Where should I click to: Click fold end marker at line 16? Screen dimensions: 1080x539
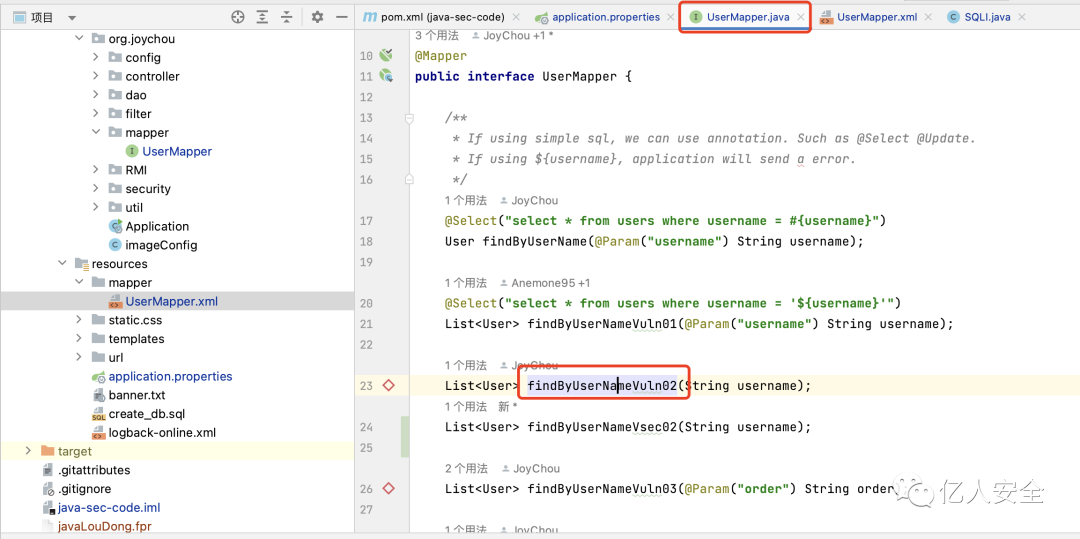[409, 179]
